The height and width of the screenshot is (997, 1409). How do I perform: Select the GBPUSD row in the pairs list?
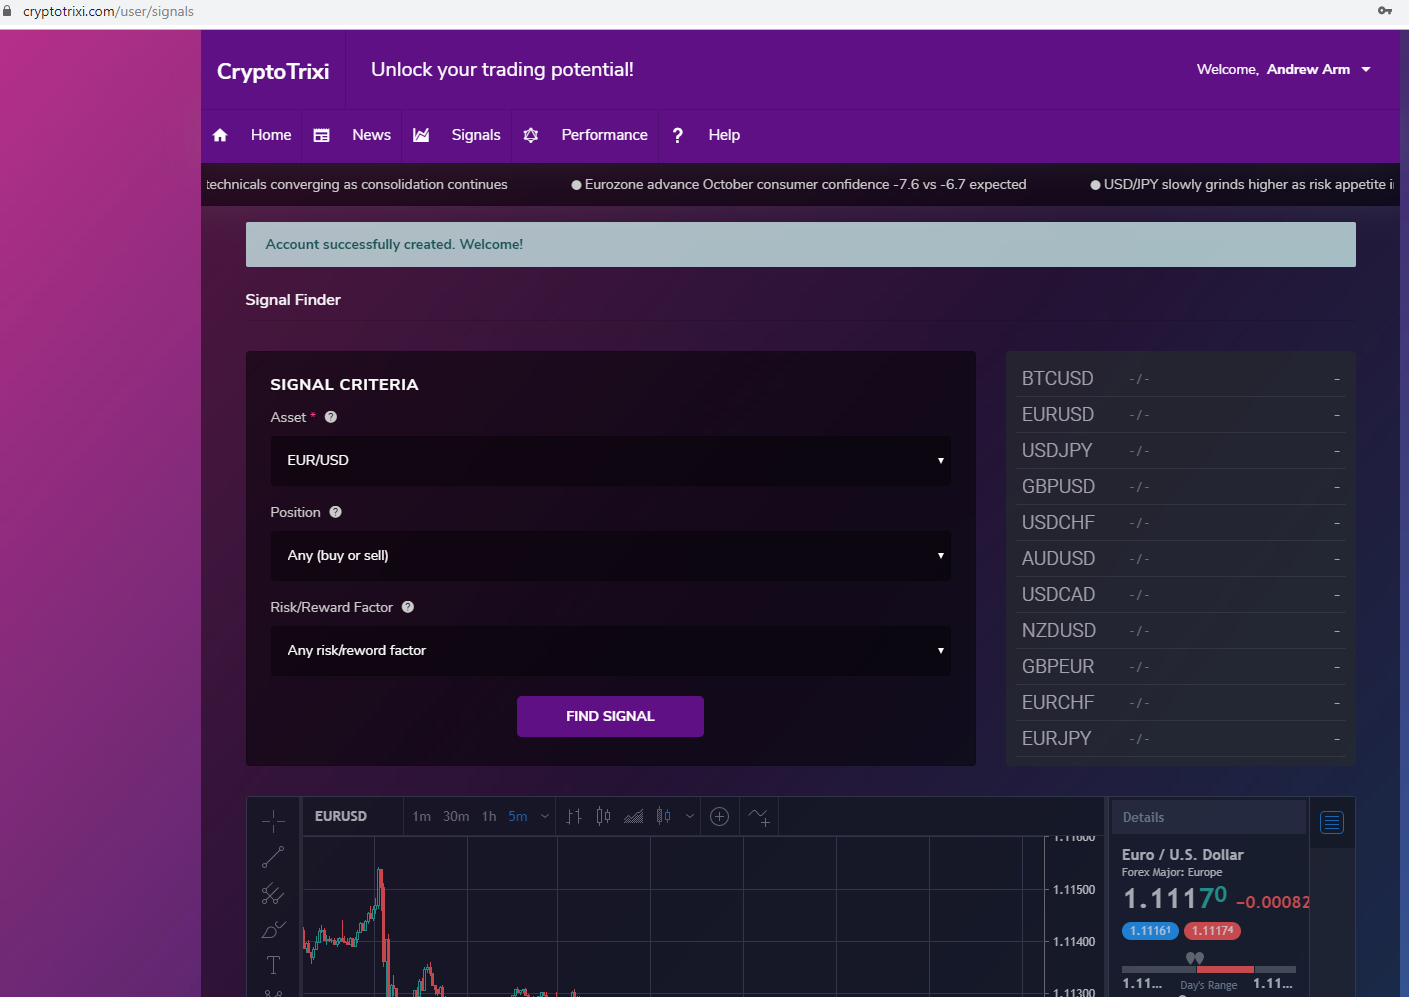click(x=1180, y=487)
